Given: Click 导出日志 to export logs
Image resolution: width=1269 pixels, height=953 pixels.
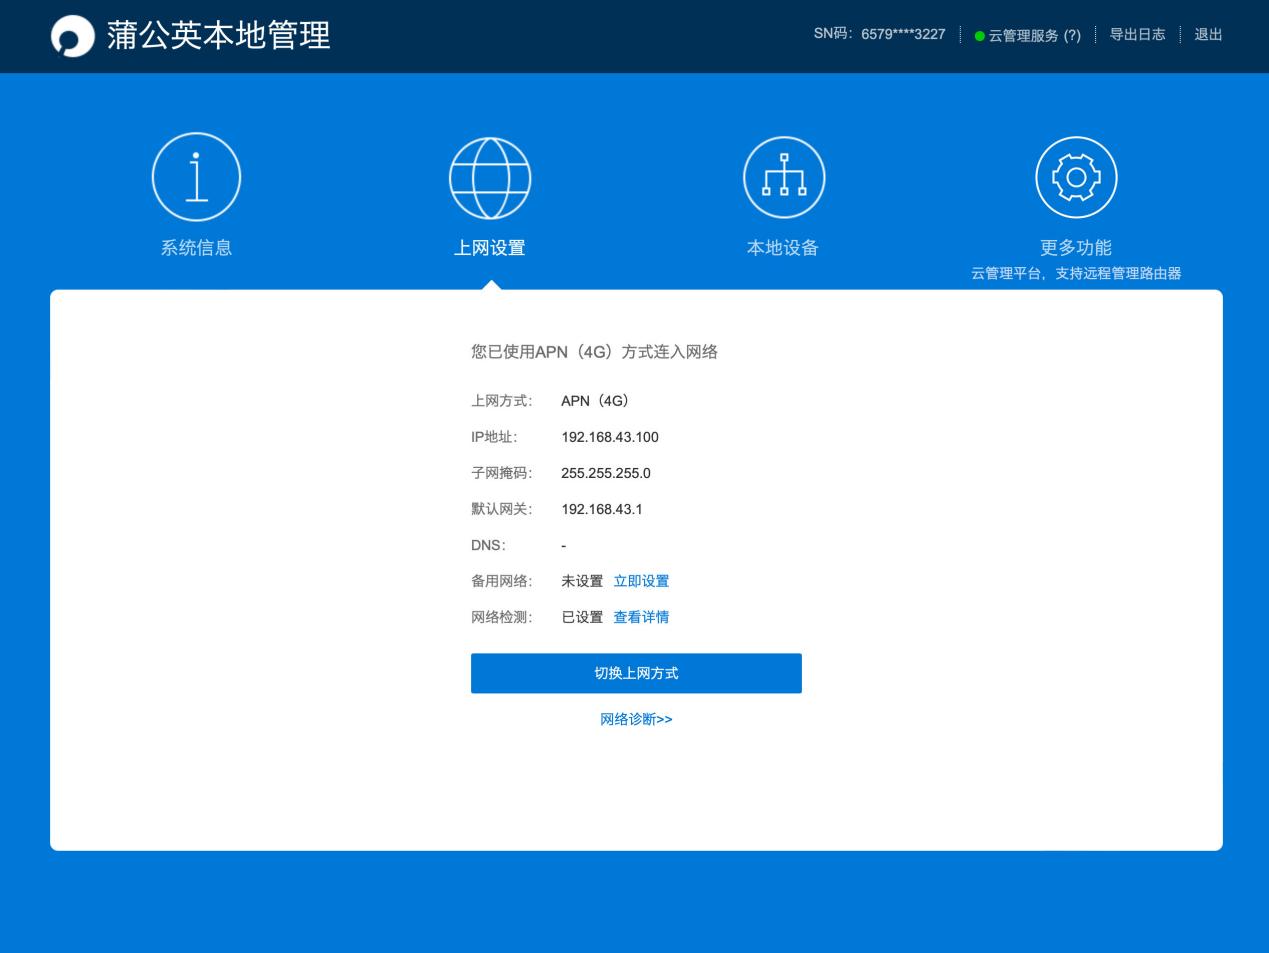Looking at the screenshot, I should [x=1139, y=34].
